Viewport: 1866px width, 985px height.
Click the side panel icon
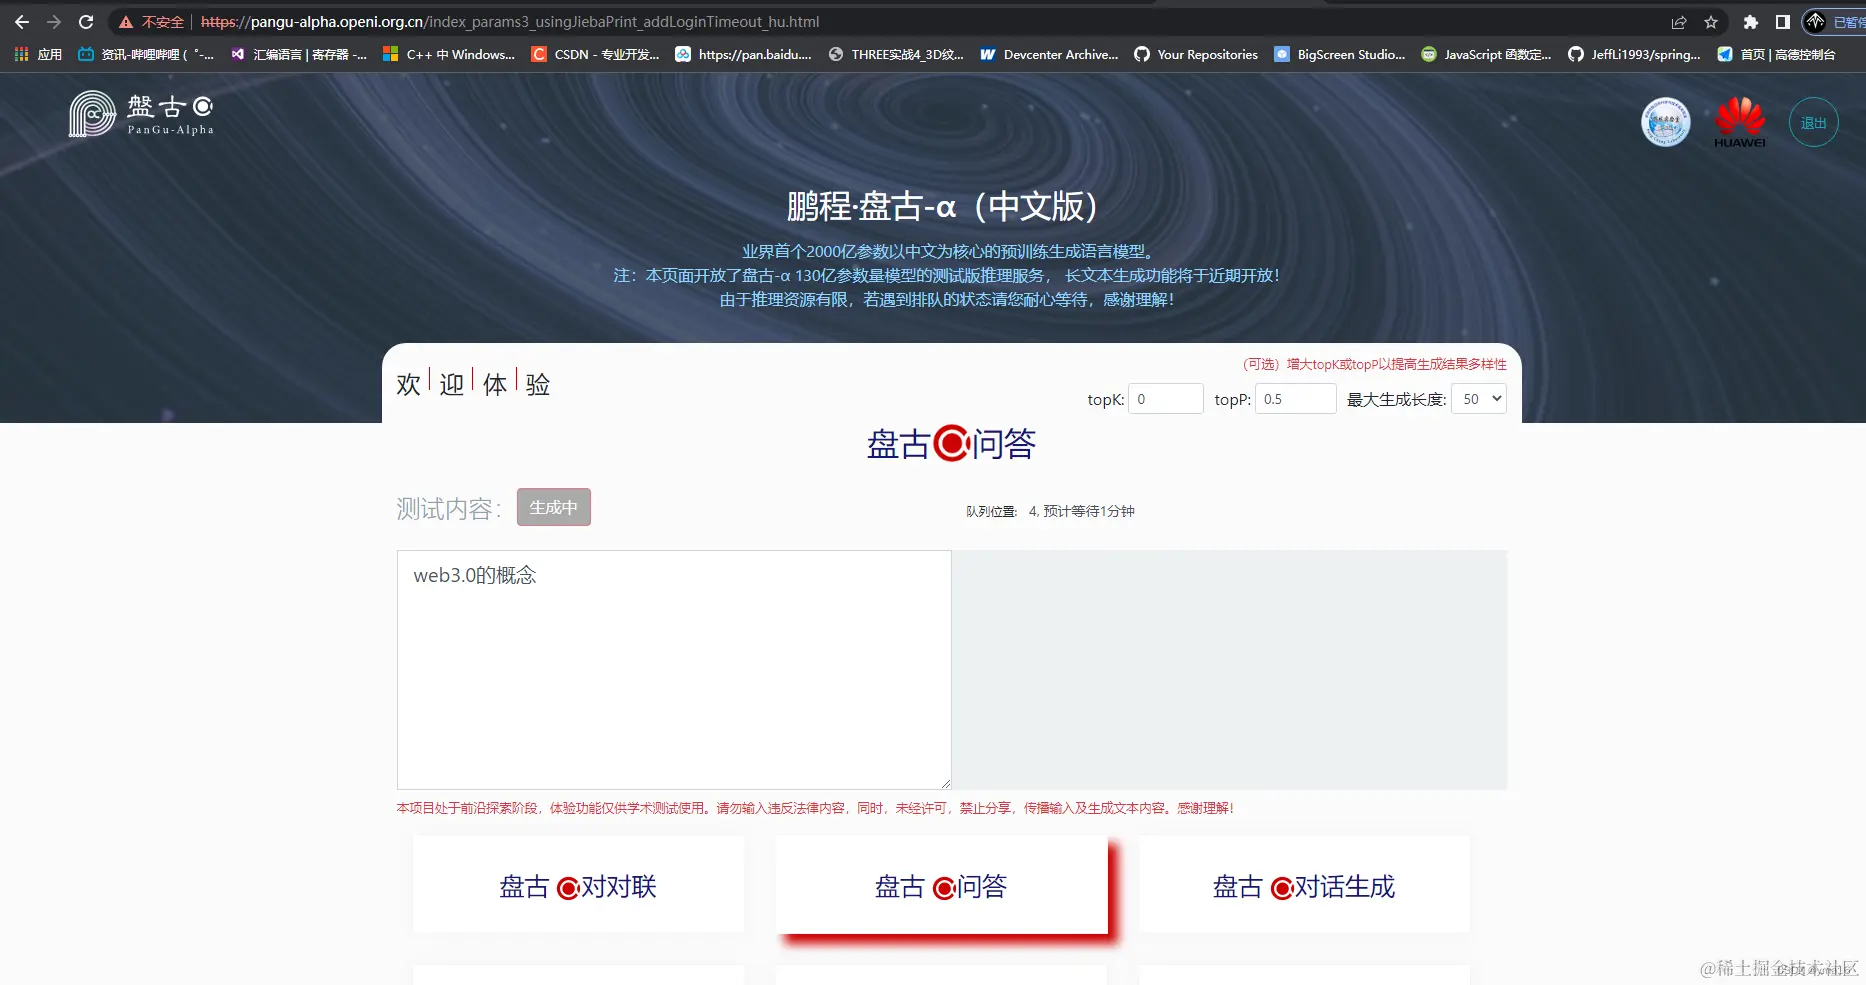click(x=1781, y=21)
